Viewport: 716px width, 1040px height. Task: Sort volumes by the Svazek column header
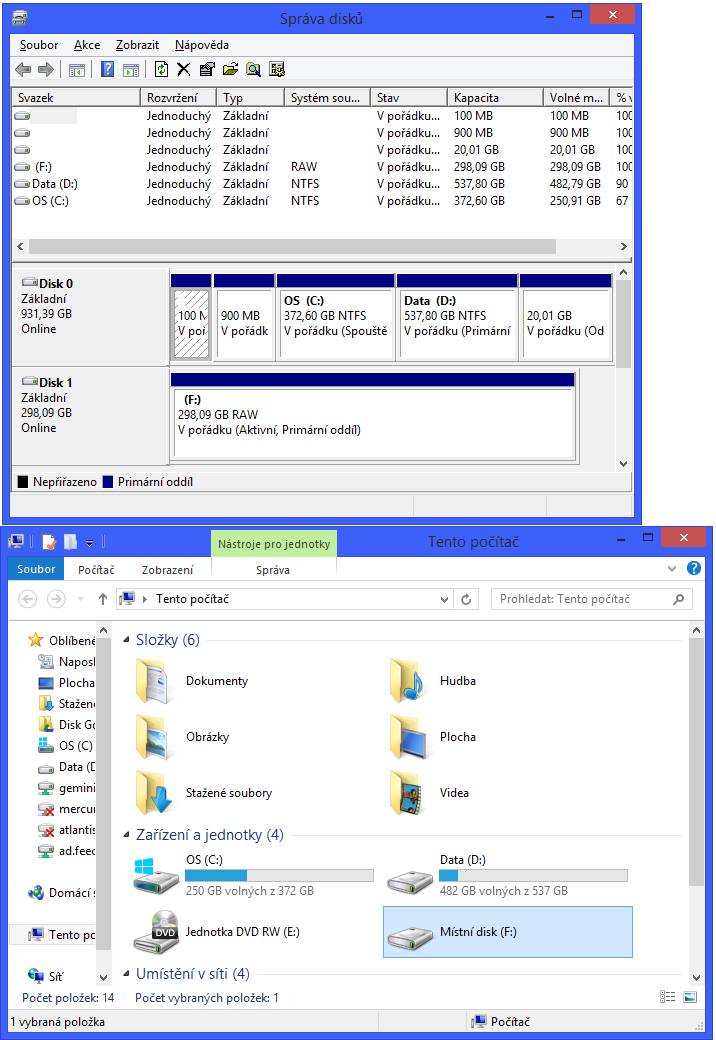click(76, 98)
